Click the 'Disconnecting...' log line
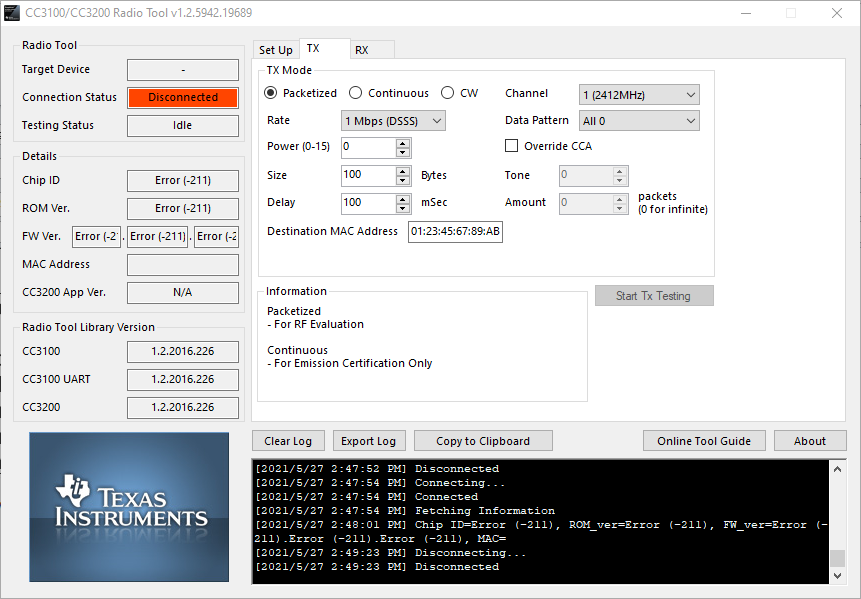The height and width of the screenshot is (599, 861). point(390,552)
